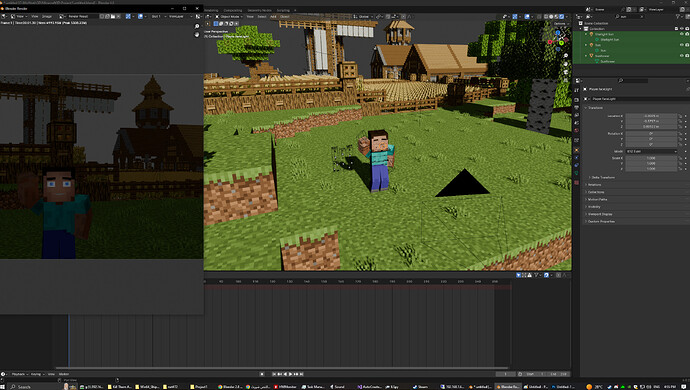Screen dimensions: 690x390
Task: Toggle exclude checkbox on Collection row
Action: point(676,29)
